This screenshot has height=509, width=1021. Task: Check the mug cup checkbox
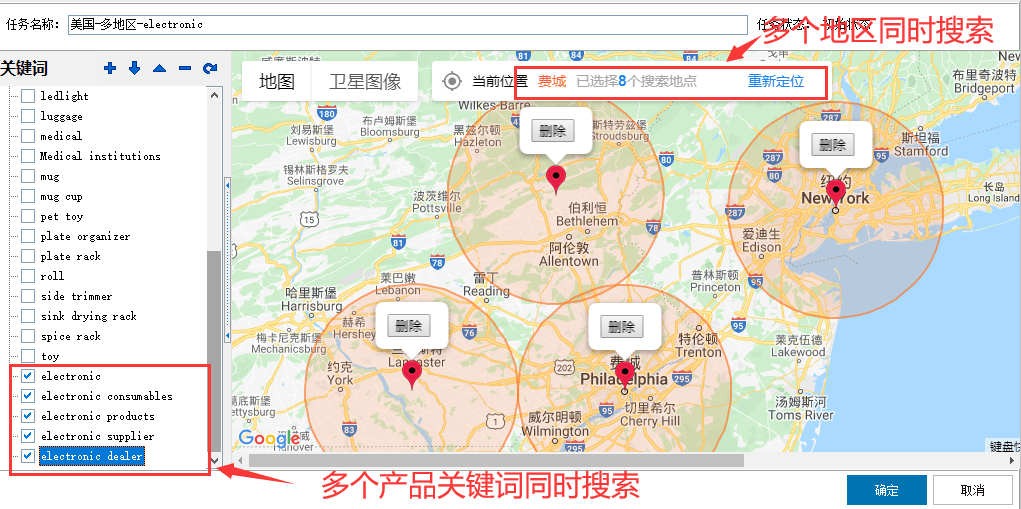pos(28,196)
